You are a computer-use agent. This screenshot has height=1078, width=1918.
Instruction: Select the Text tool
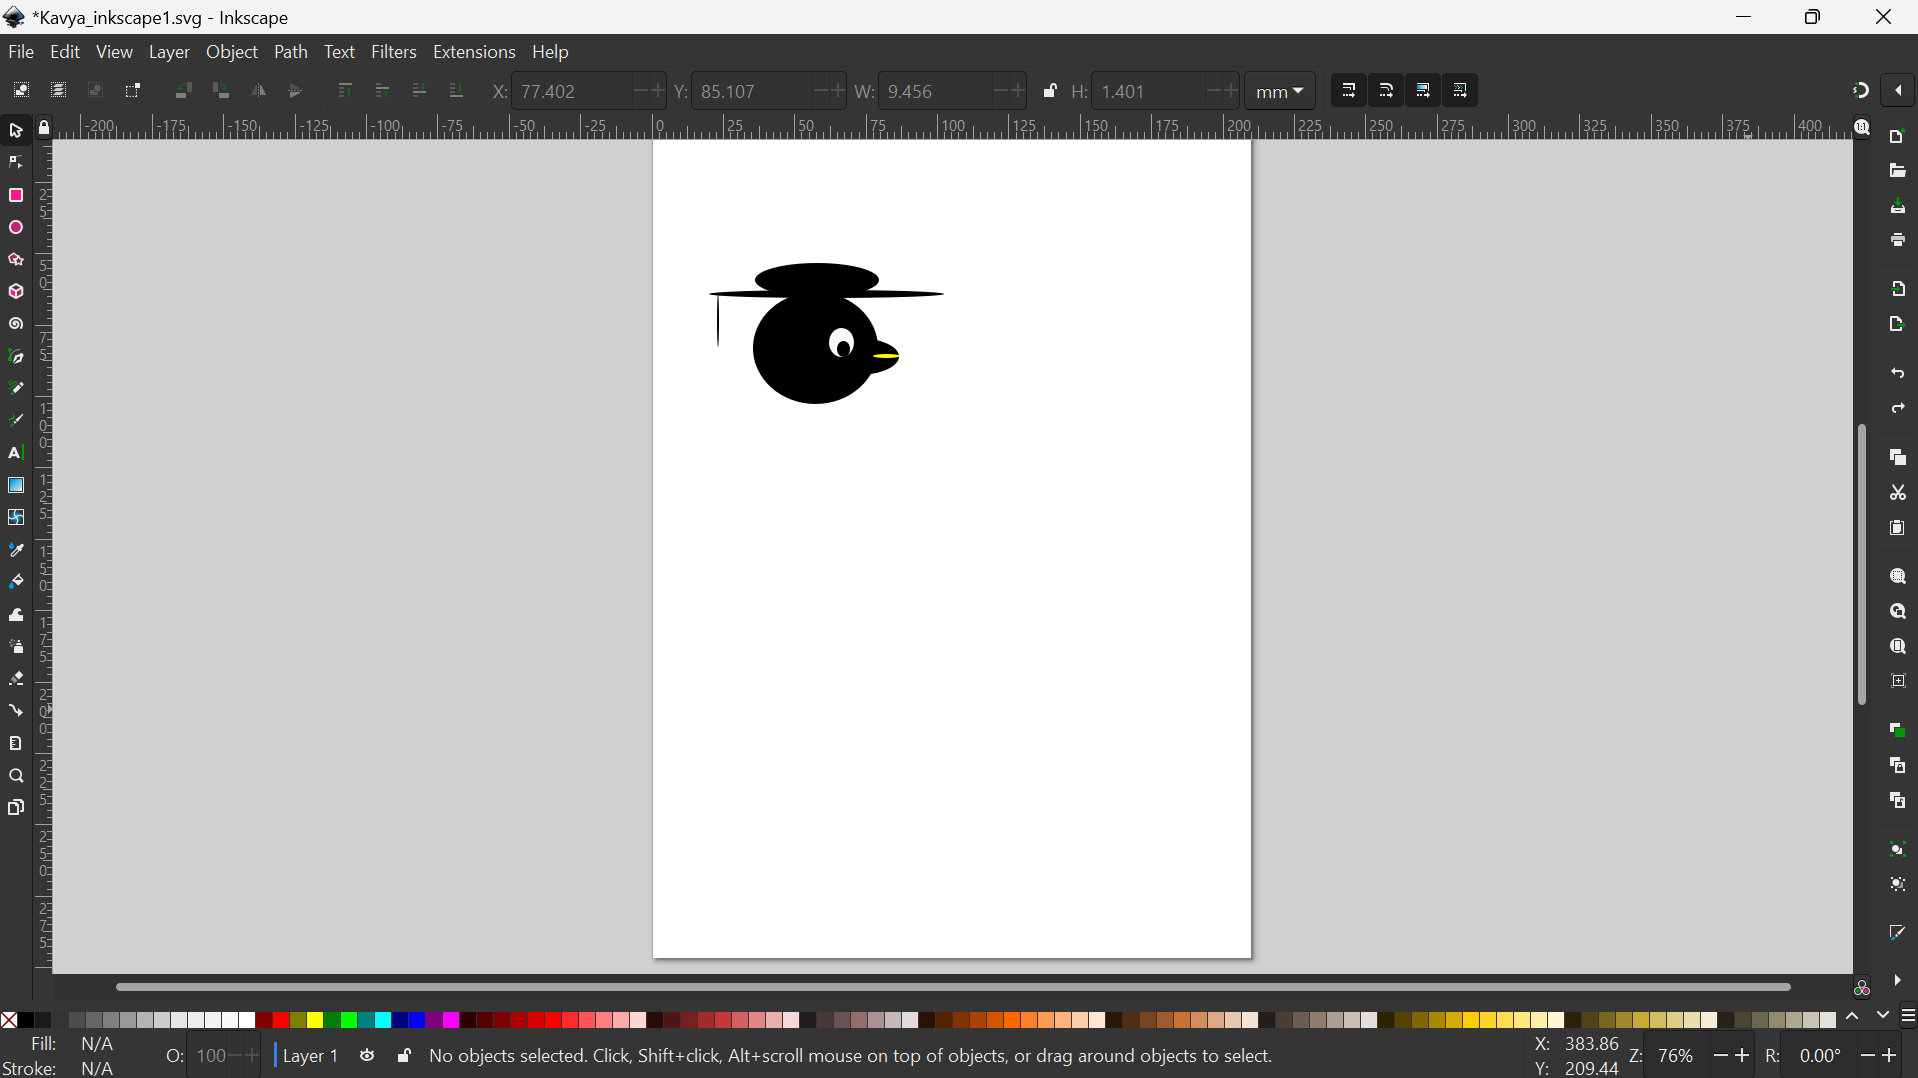[x=16, y=453]
